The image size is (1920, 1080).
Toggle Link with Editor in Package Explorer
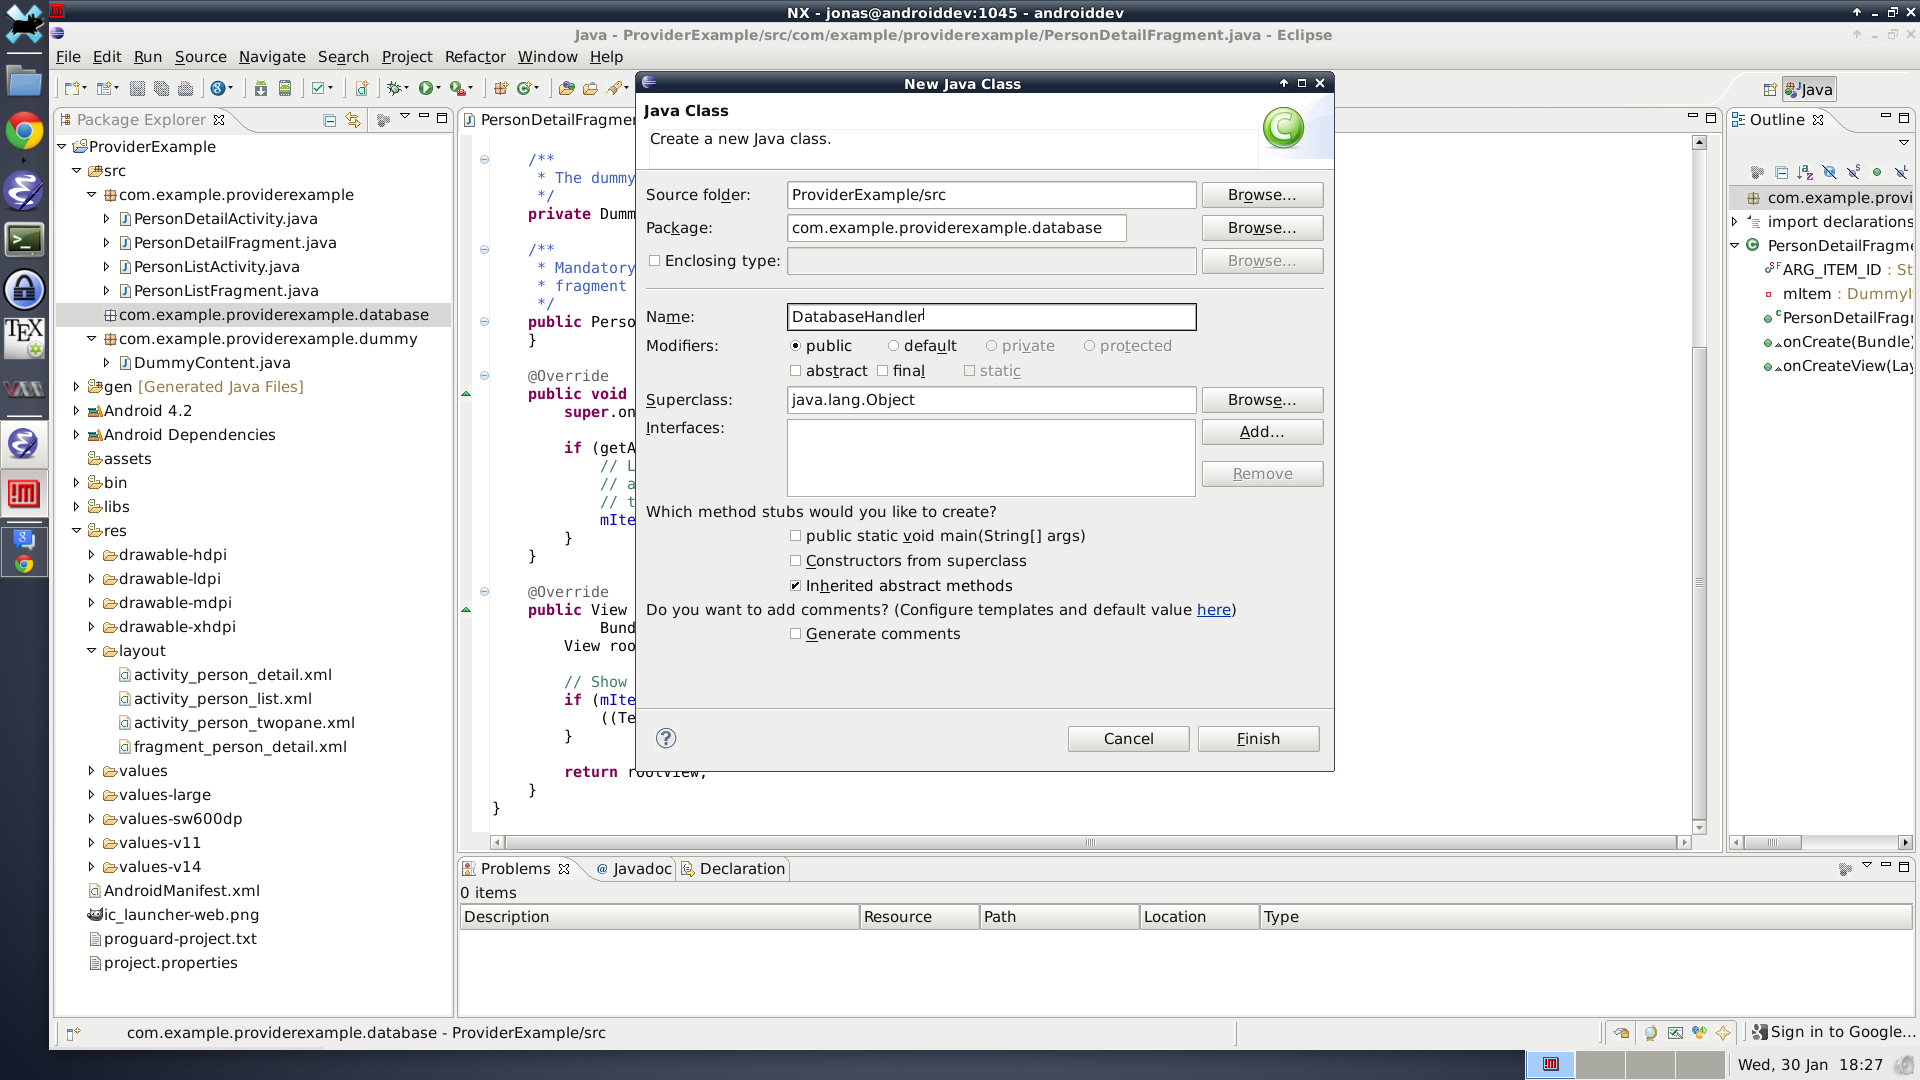pos(353,120)
